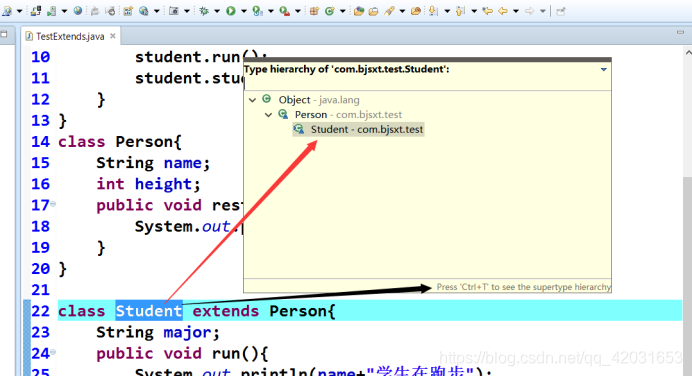Screen dimensions: 692x376
Task: Click the server connection icon with red arrows
Action: tap(36, 11)
